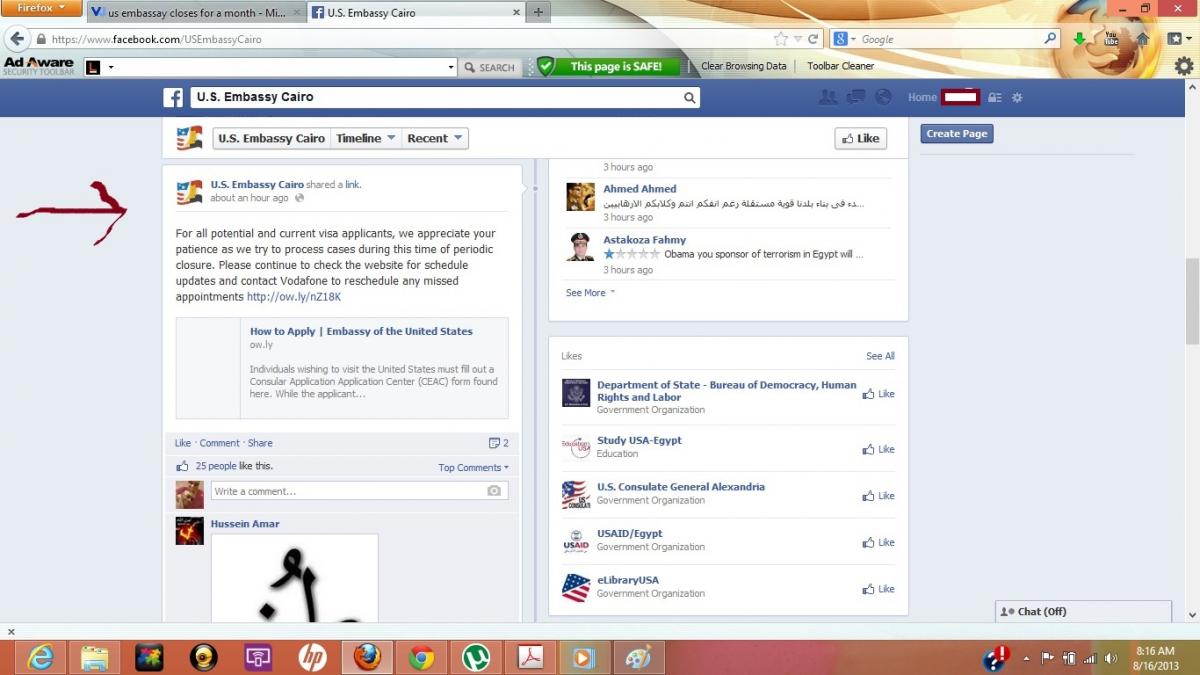Click U.S. Embassy Cairo page name button
Image resolution: width=1200 pixels, height=675 pixels.
271,139
